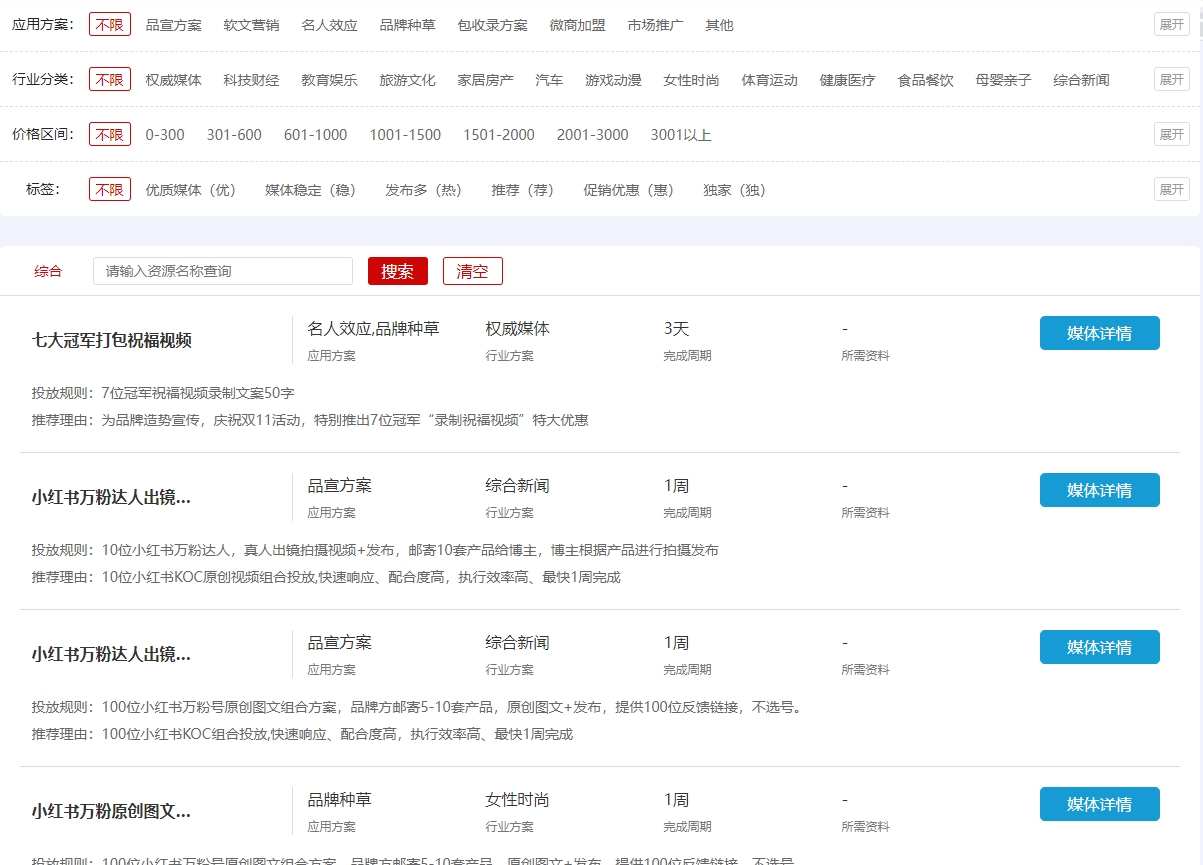Click the resource name search field

point(223,271)
